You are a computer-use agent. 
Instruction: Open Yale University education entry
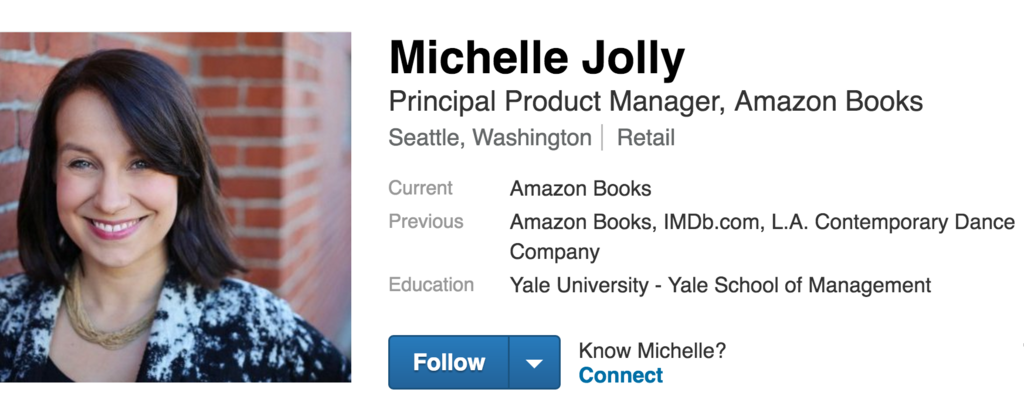(720, 285)
